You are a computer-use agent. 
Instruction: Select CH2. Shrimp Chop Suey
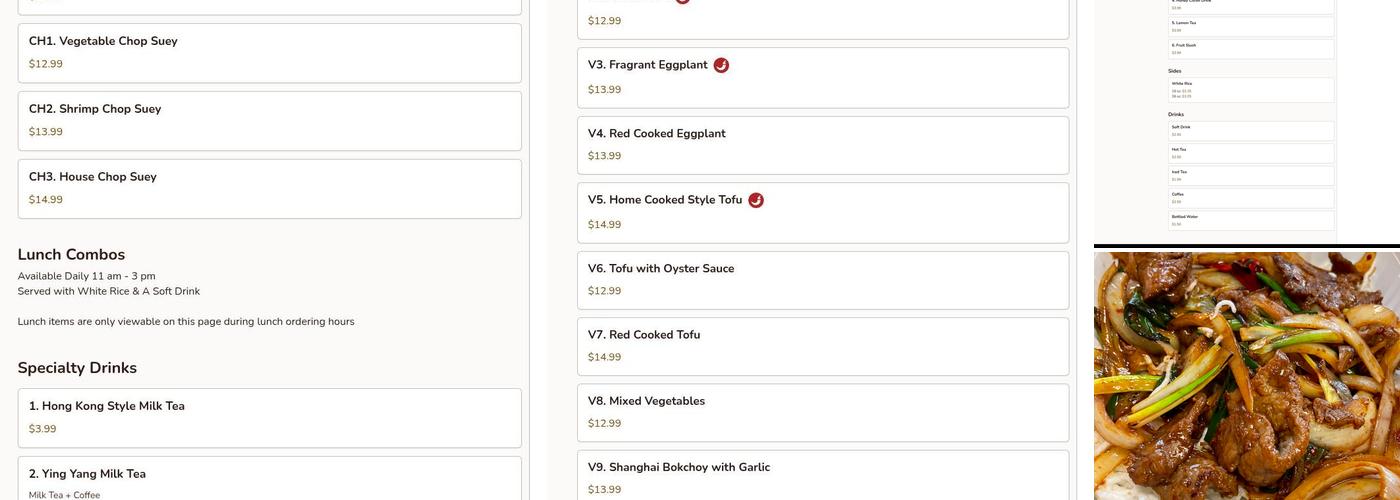269,120
